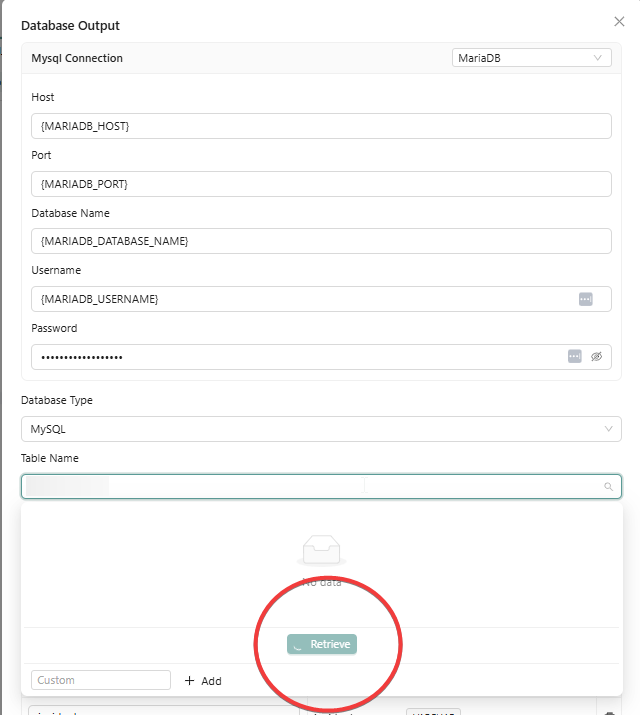The width and height of the screenshot is (640, 715).
Task: Click the credentials icon in Username field
Action: 586,299
